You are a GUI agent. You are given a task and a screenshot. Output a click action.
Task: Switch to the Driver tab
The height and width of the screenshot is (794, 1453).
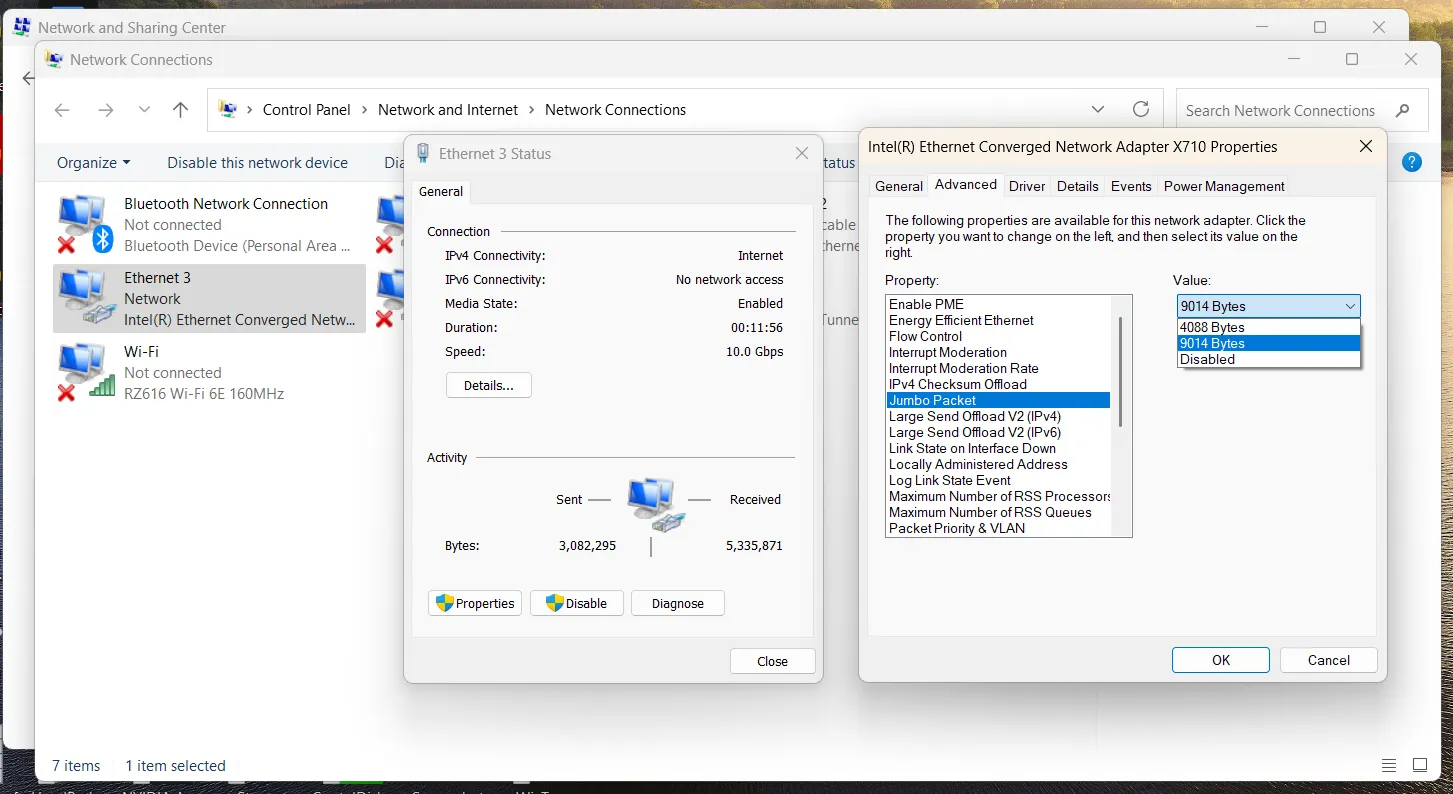click(1027, 186)
